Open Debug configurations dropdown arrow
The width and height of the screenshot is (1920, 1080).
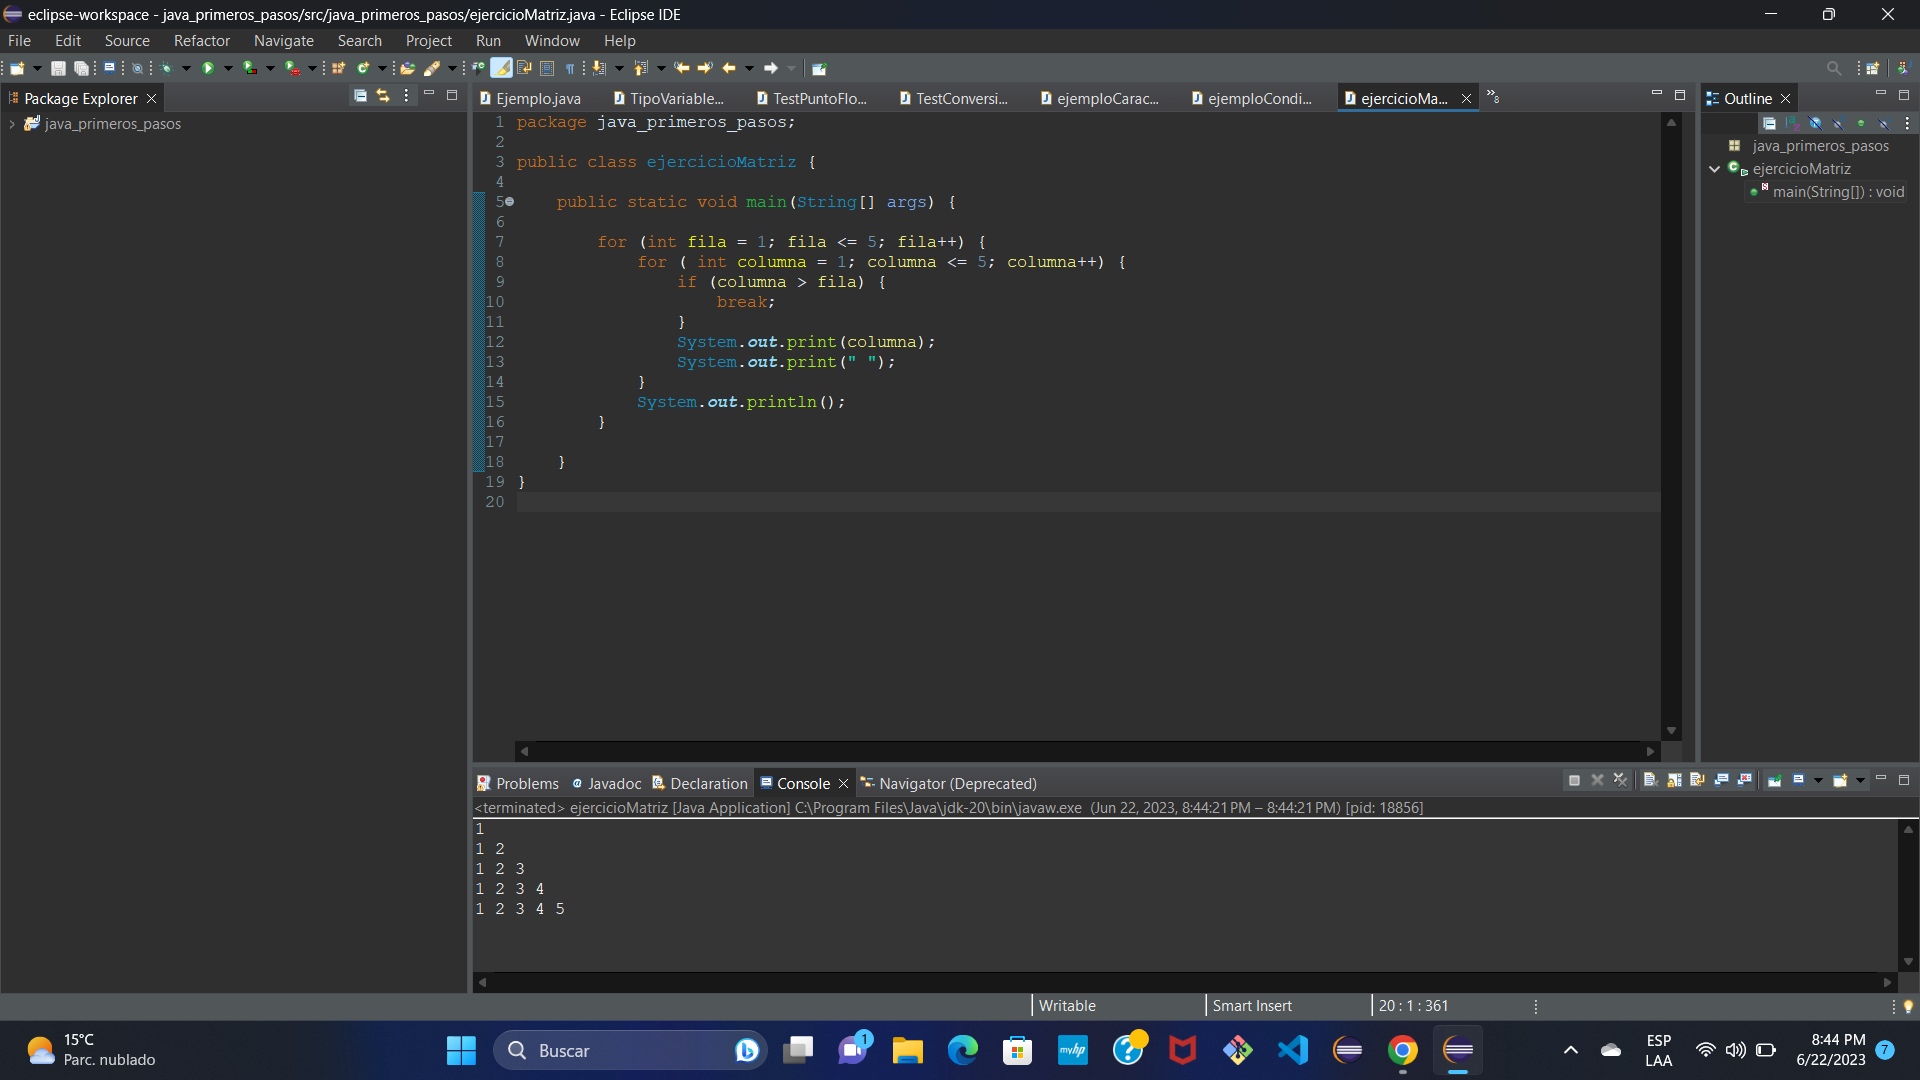point(186,68)
